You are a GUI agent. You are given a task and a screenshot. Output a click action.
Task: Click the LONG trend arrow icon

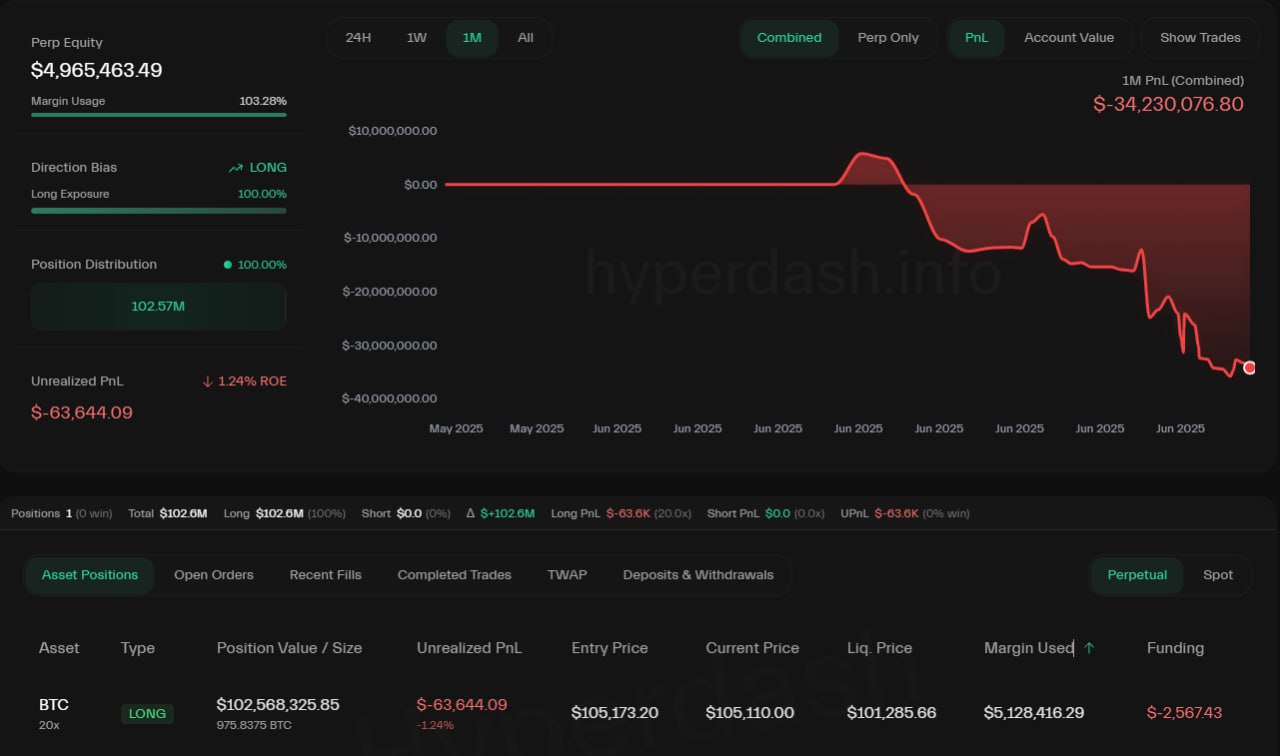236,168
